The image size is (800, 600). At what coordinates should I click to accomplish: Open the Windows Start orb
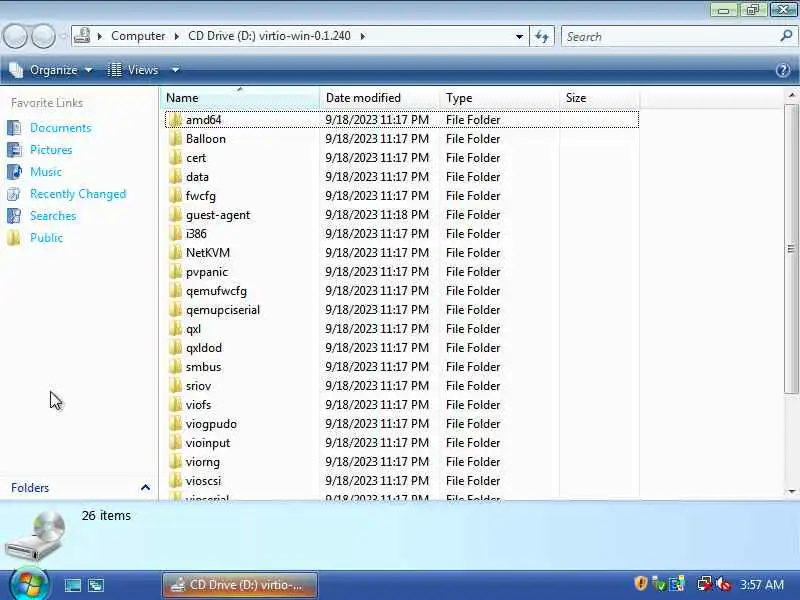[29, 584]
